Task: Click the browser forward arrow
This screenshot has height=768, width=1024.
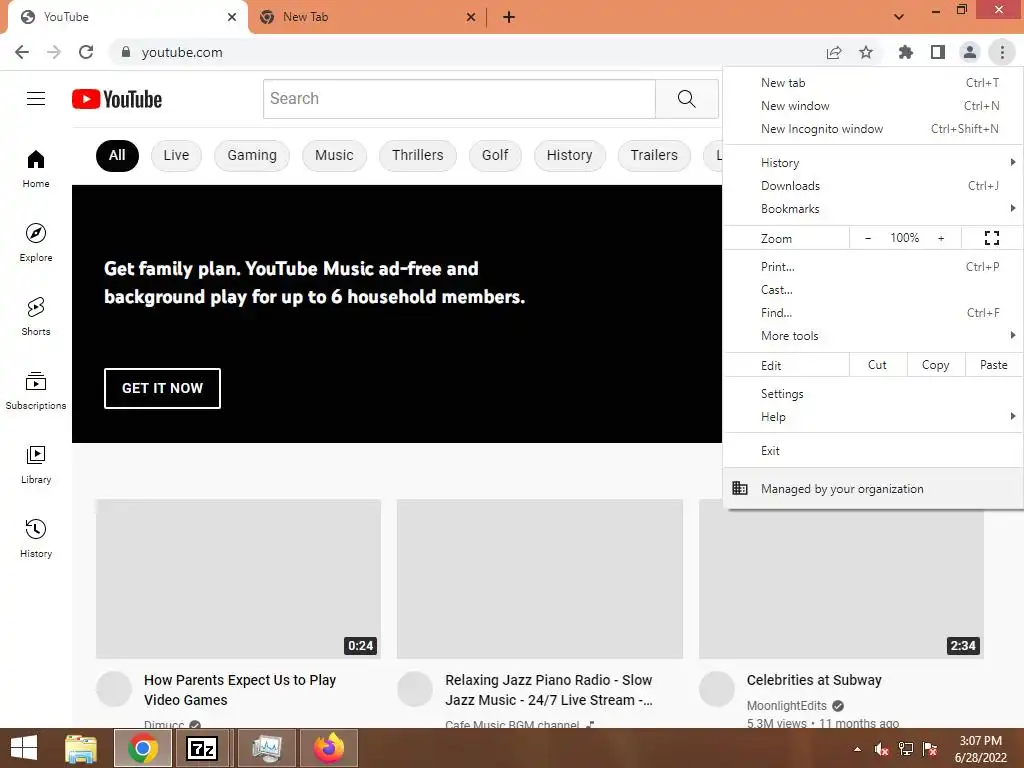Action: tap(54, 52)
